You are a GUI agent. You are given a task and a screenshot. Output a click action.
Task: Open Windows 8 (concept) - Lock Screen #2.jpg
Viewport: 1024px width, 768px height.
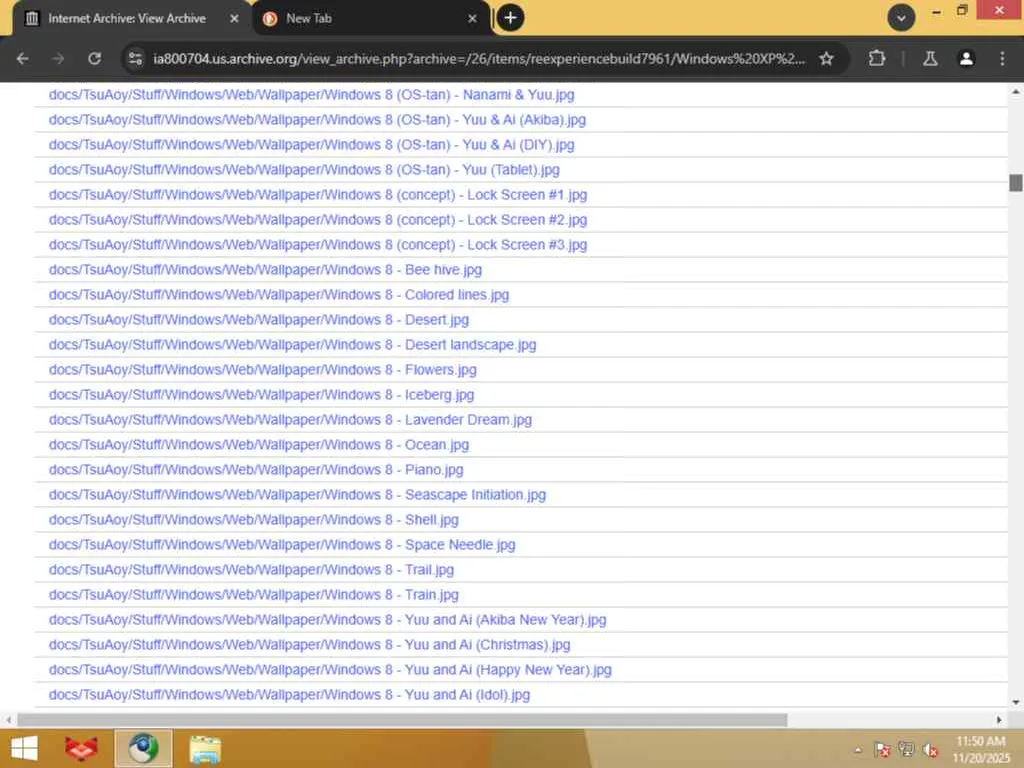click(318, 219)
